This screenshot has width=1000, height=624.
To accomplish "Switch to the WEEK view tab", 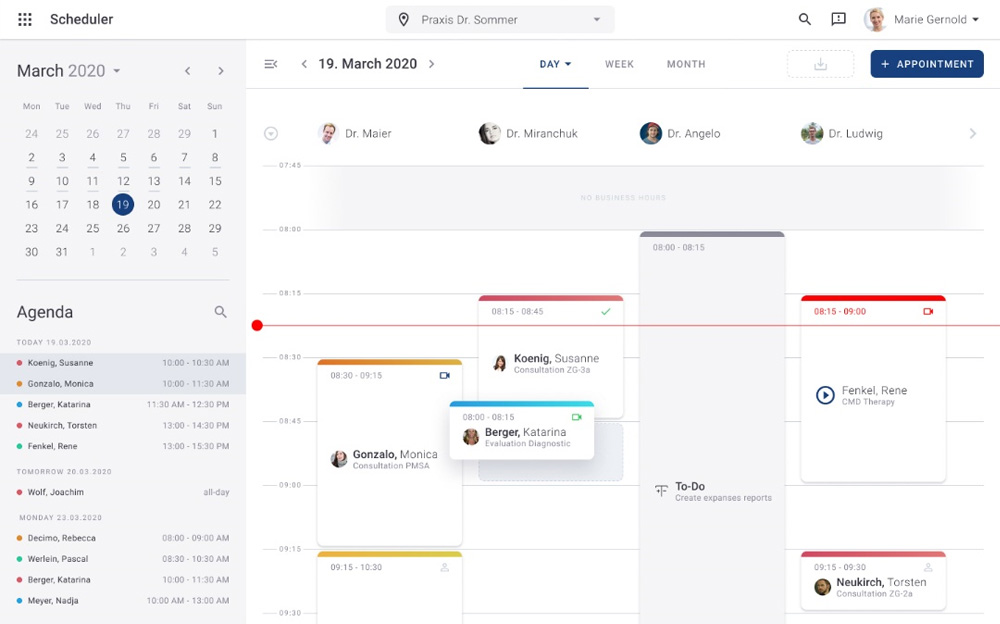I will pyautogui.click(x=619, y=64).
